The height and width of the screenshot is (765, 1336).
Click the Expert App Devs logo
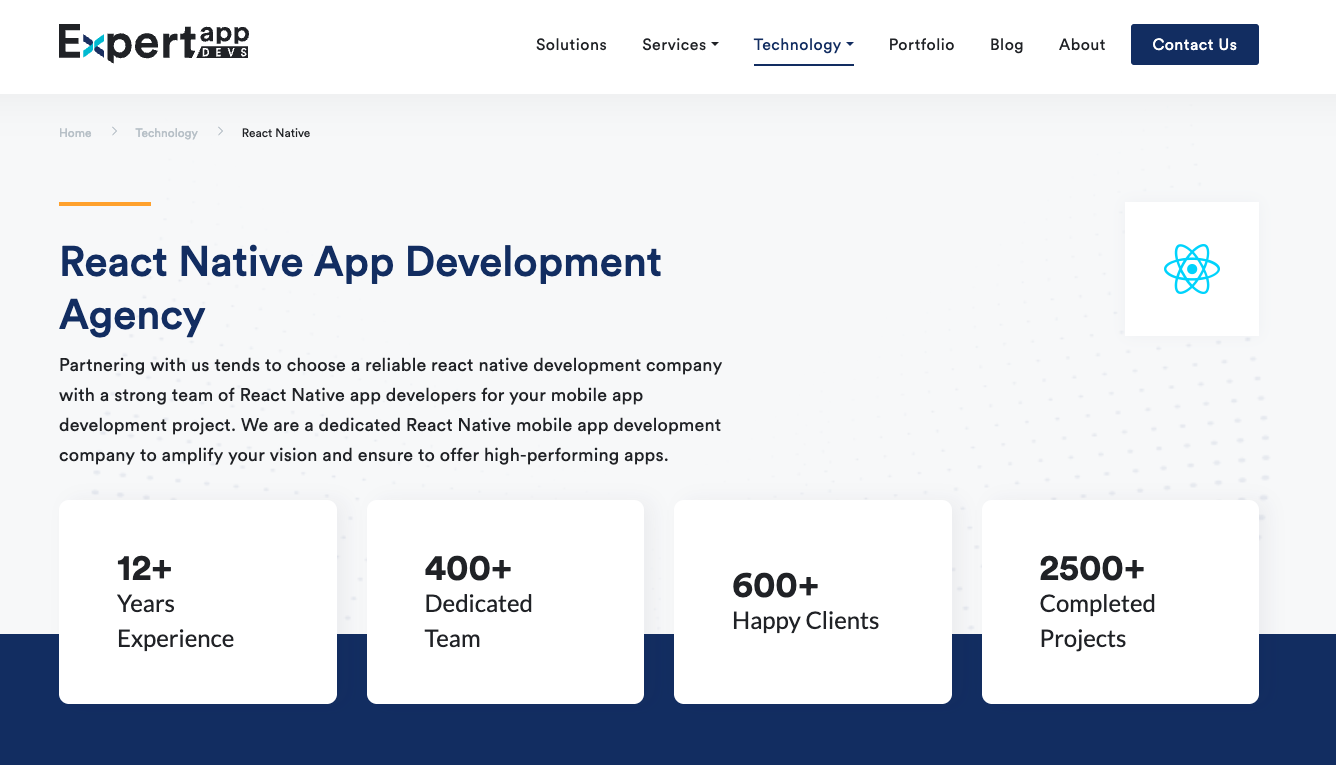click(154, 43)
